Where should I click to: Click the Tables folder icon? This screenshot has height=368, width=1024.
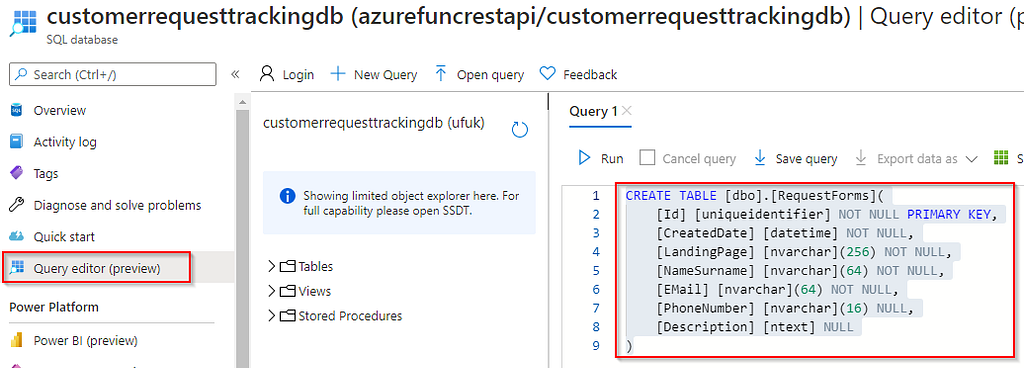tap(288, 266)
